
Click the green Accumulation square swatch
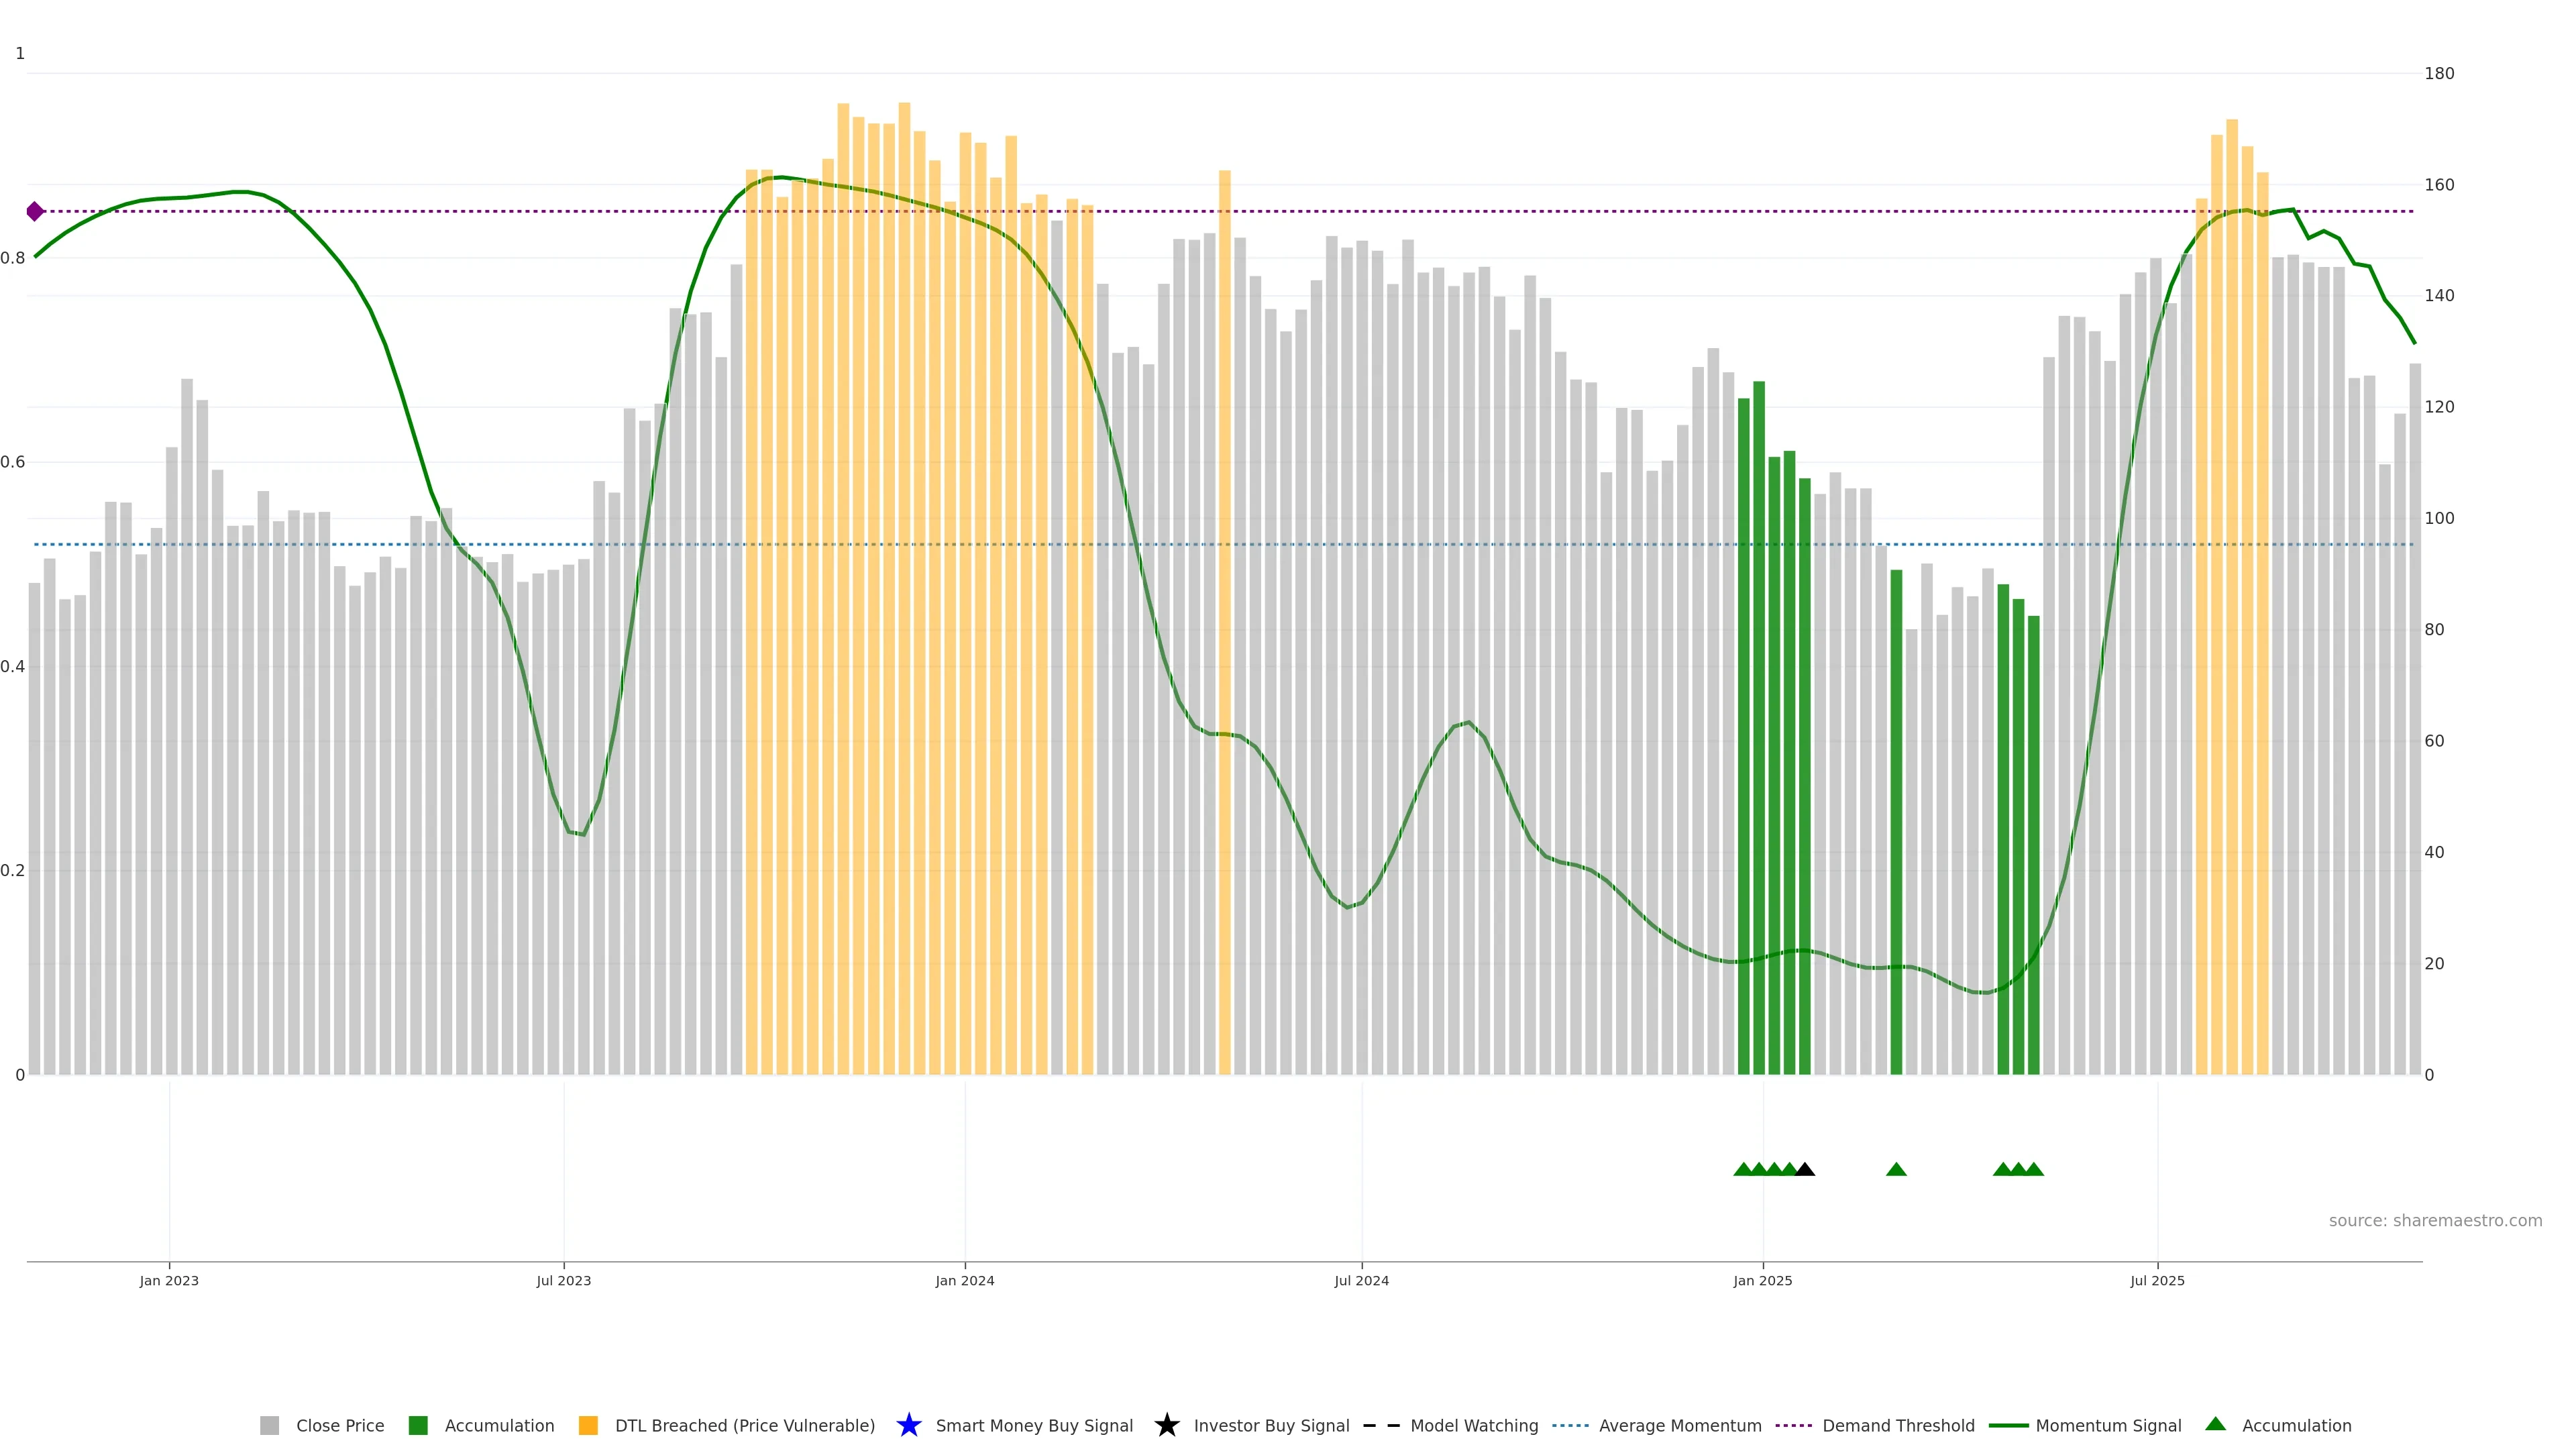click(418, 1425)
